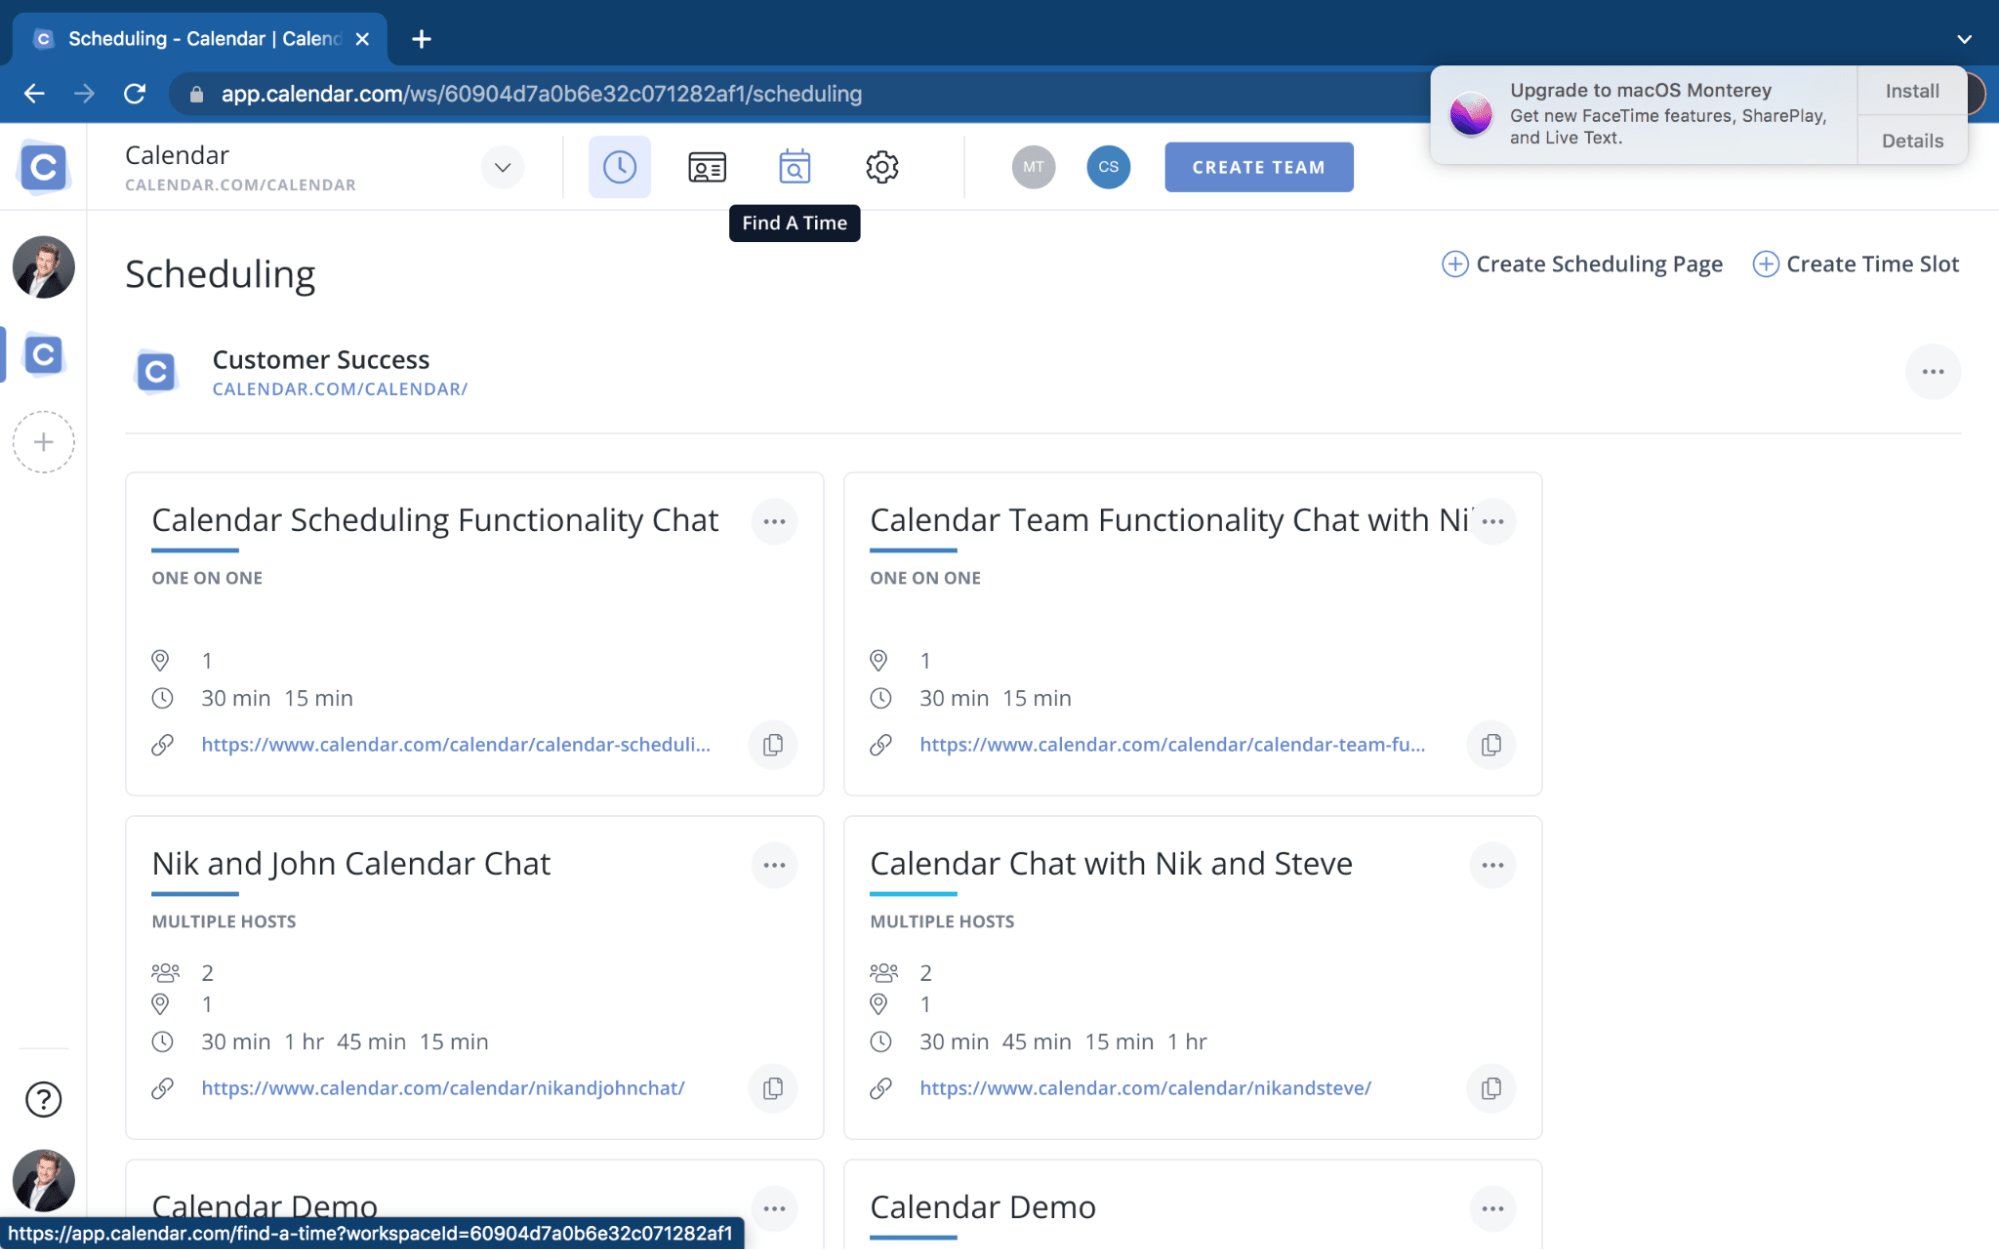
Task: Open options menu for Nik and John Calendar Chat
Action: click(774, 865)
